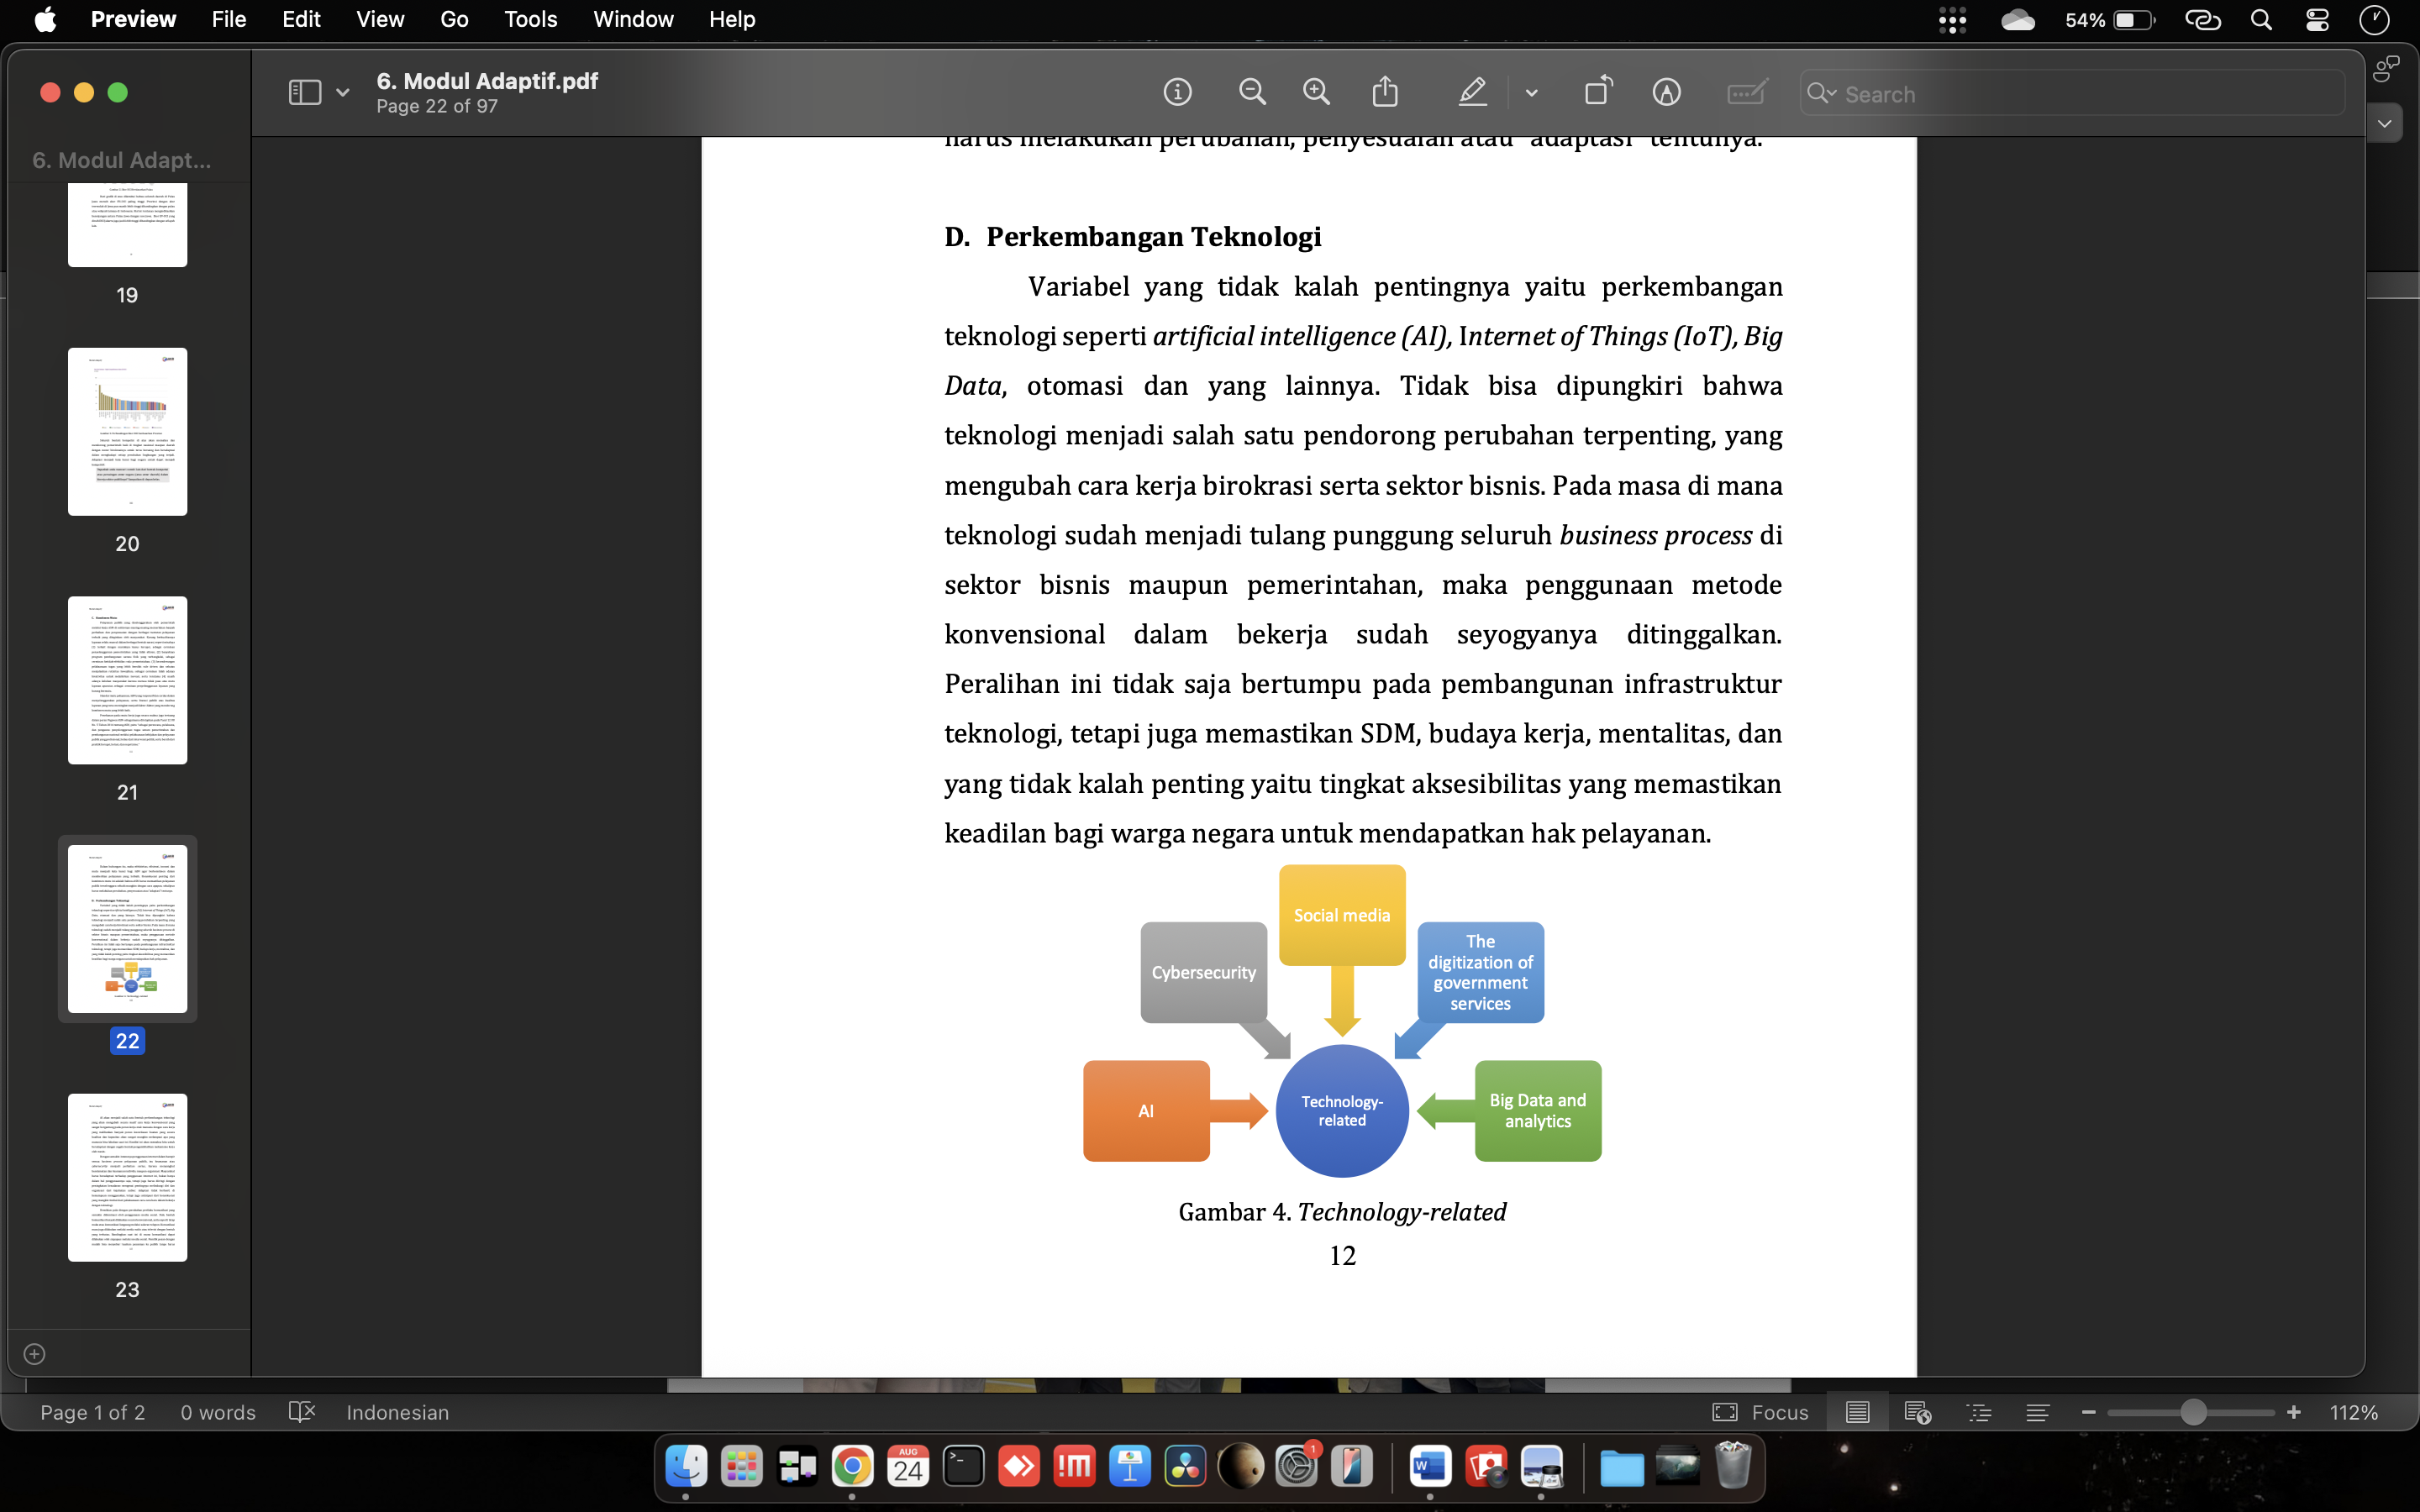Expand the search options magnifier dropdown
The width and height of the screenshot is (2420, 1512).
coord(1822,93)
